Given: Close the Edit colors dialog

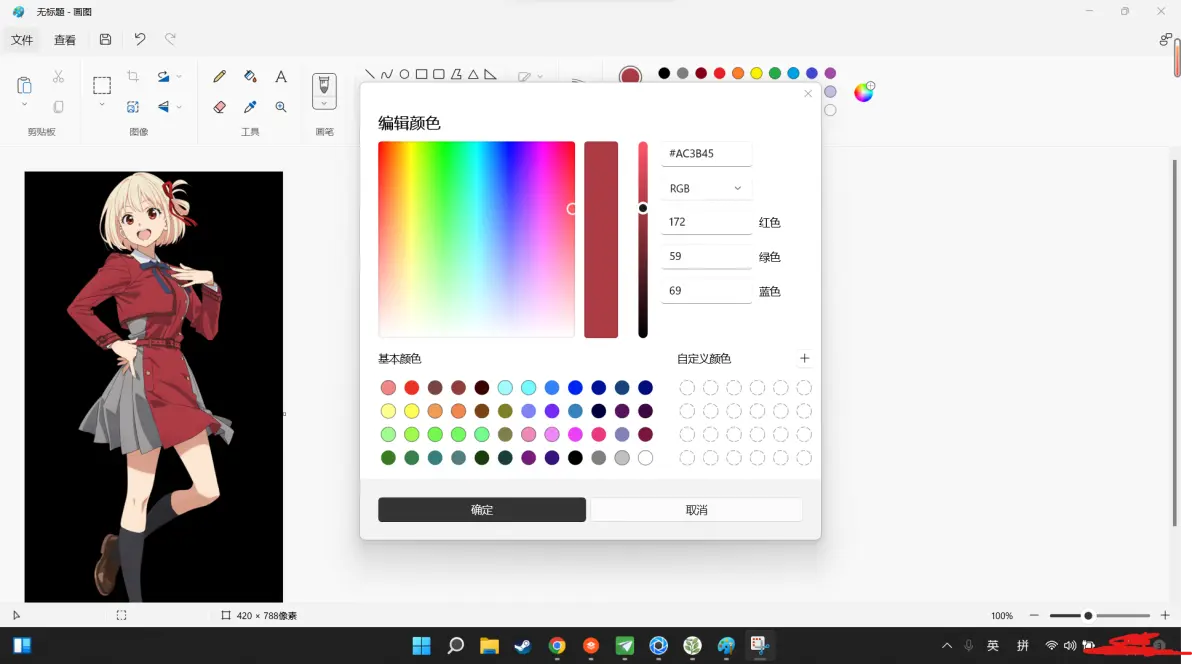Looking at the screenshot, I should pos(808,94).
